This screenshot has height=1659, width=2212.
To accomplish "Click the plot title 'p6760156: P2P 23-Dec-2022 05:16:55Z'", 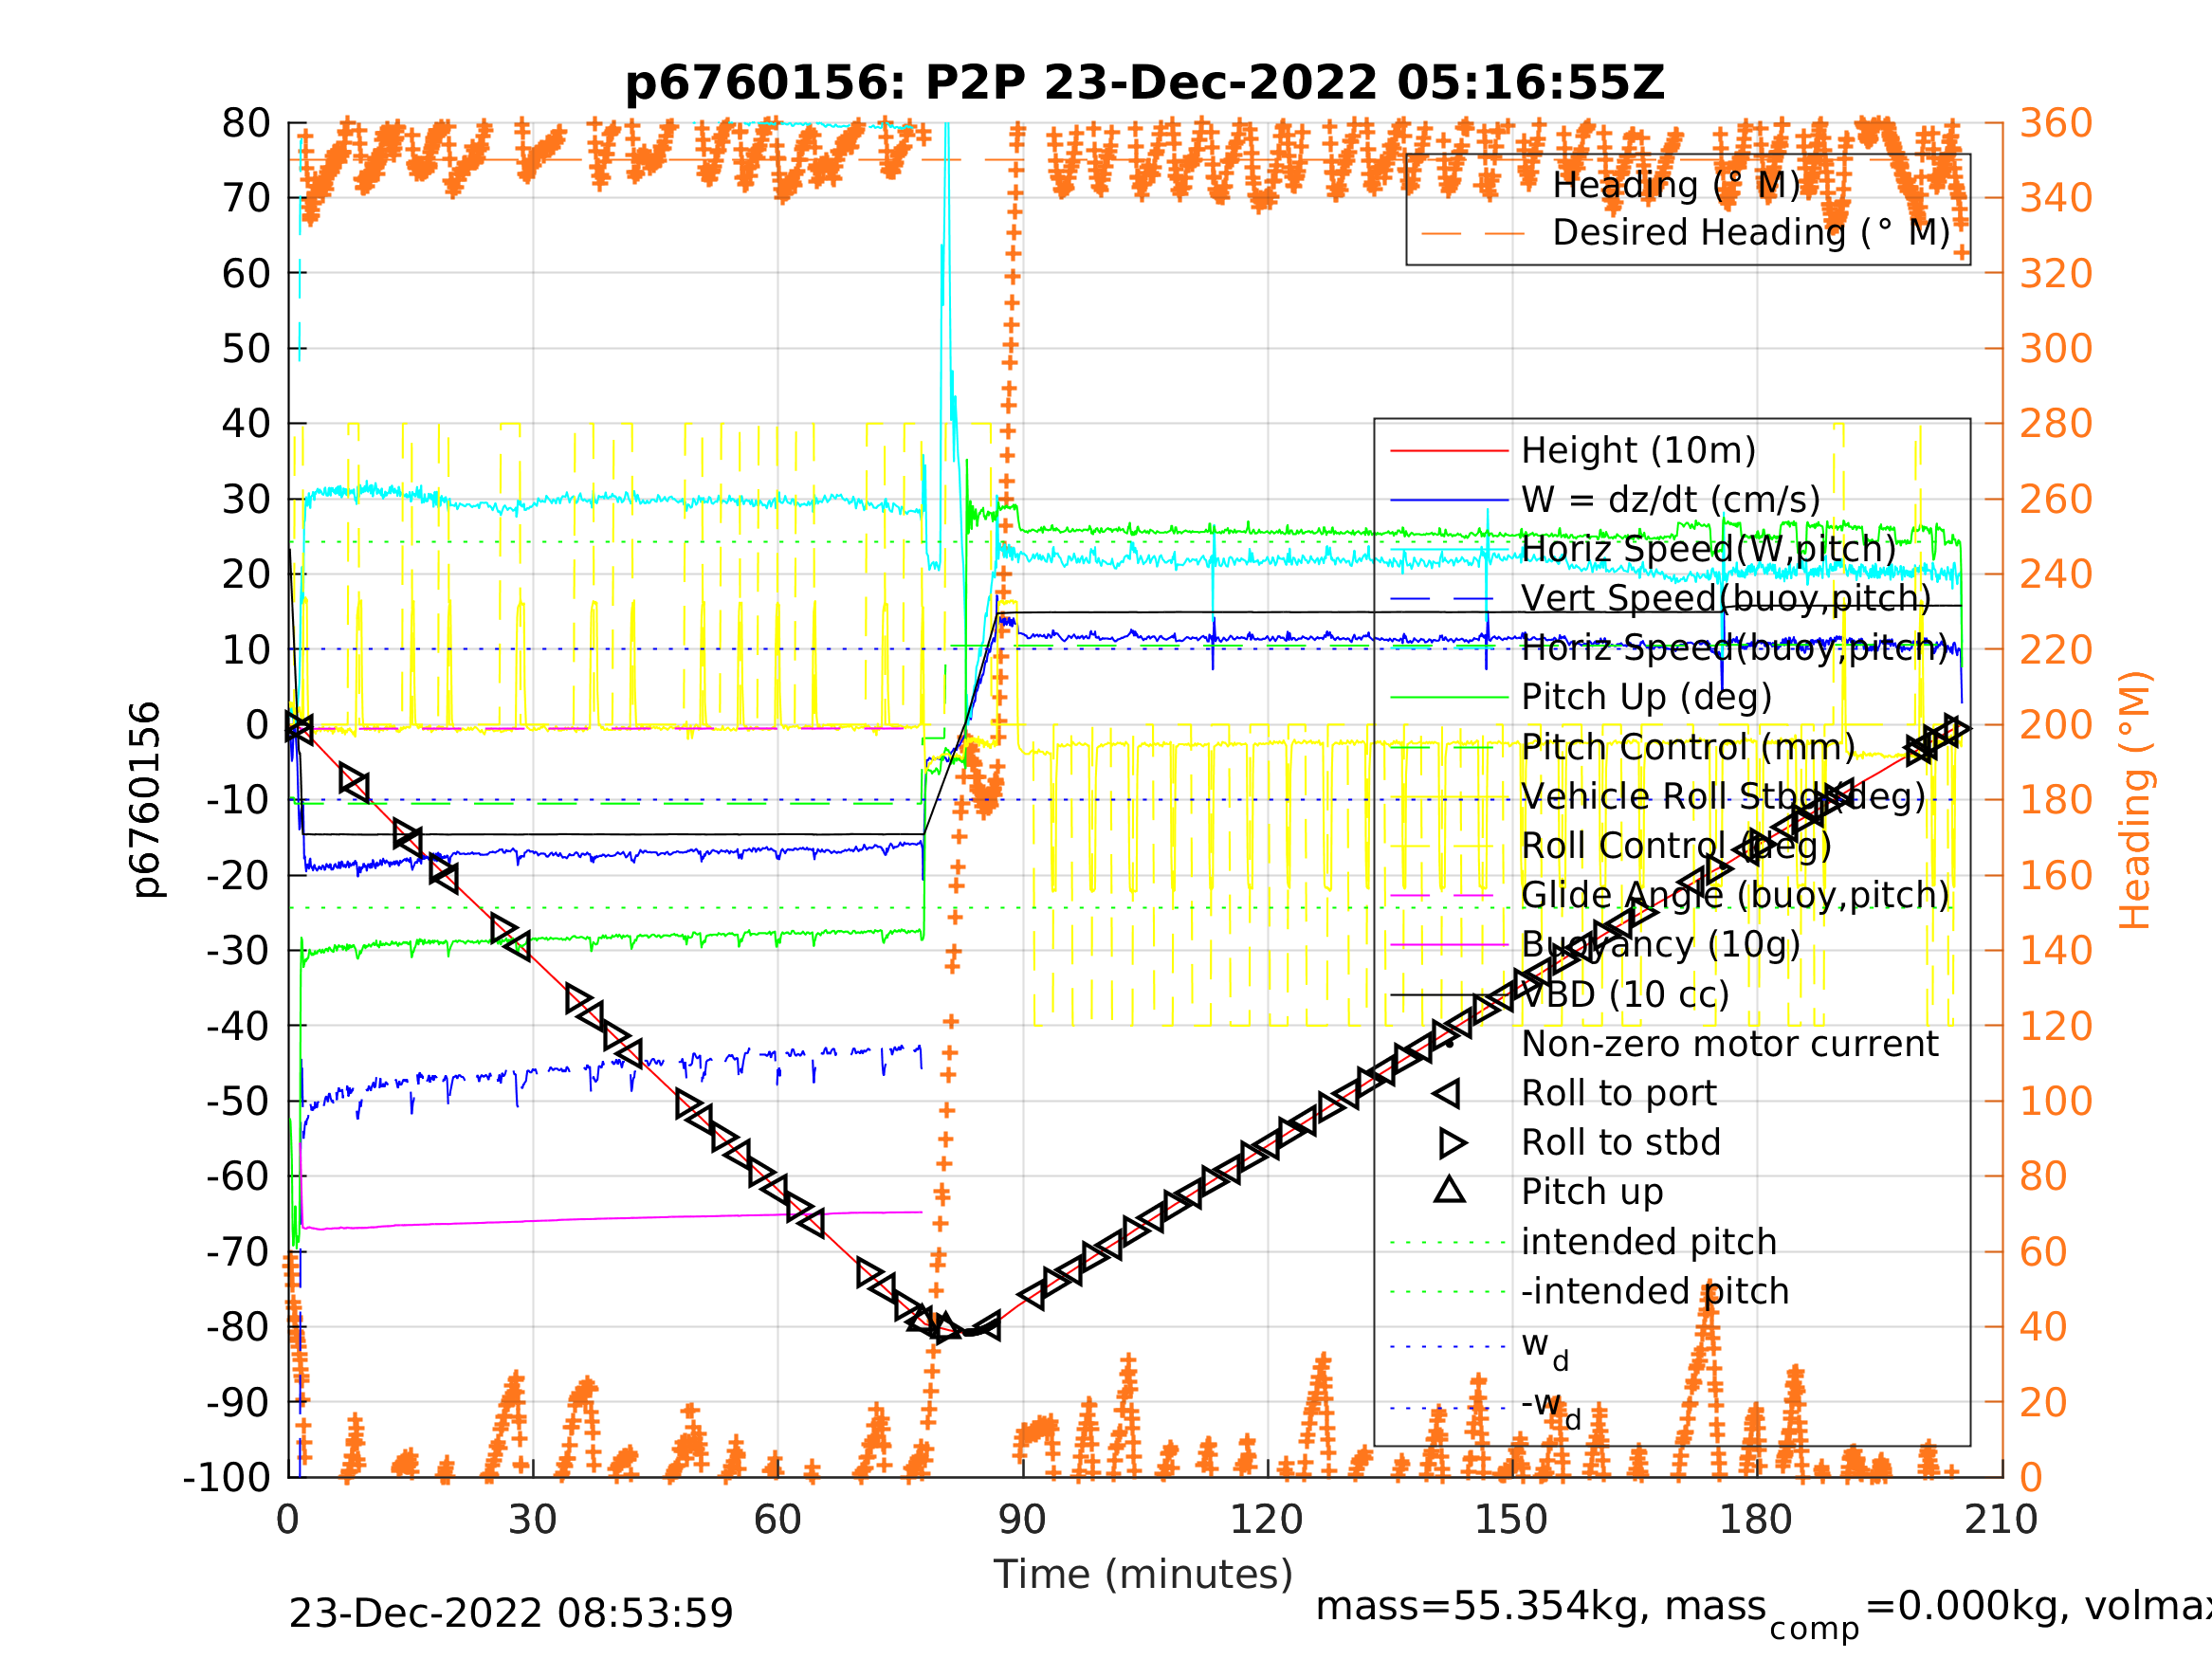I will 1144,83.
